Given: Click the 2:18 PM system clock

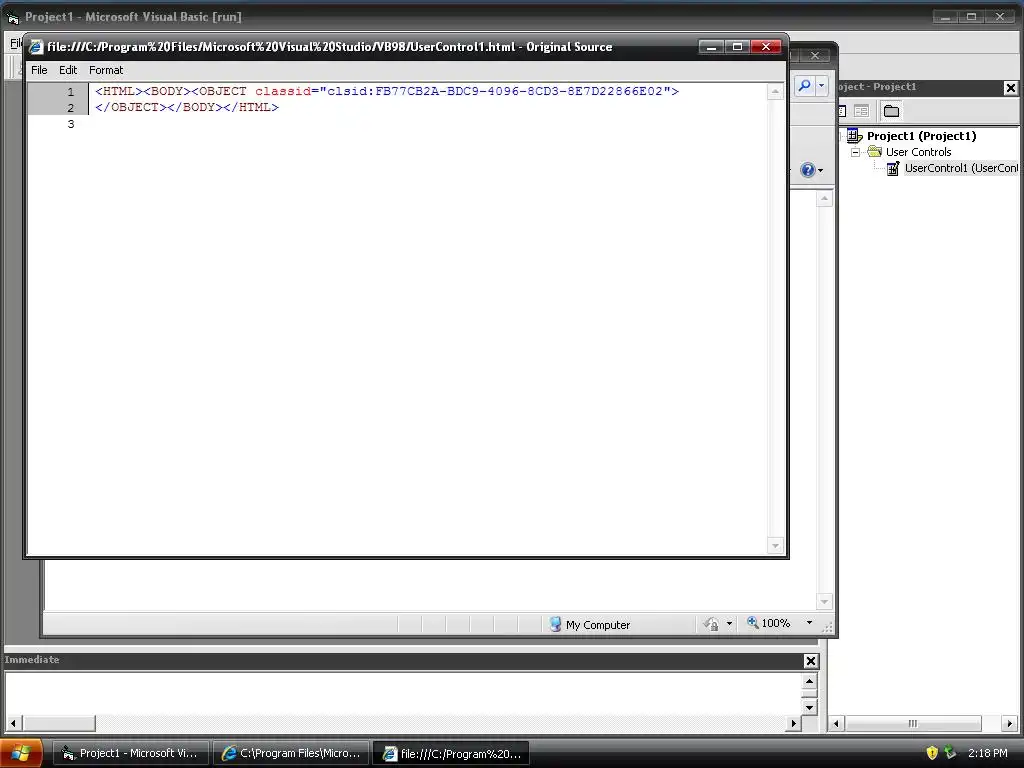Looking at the screenshot, I should [x=987, y=753].
